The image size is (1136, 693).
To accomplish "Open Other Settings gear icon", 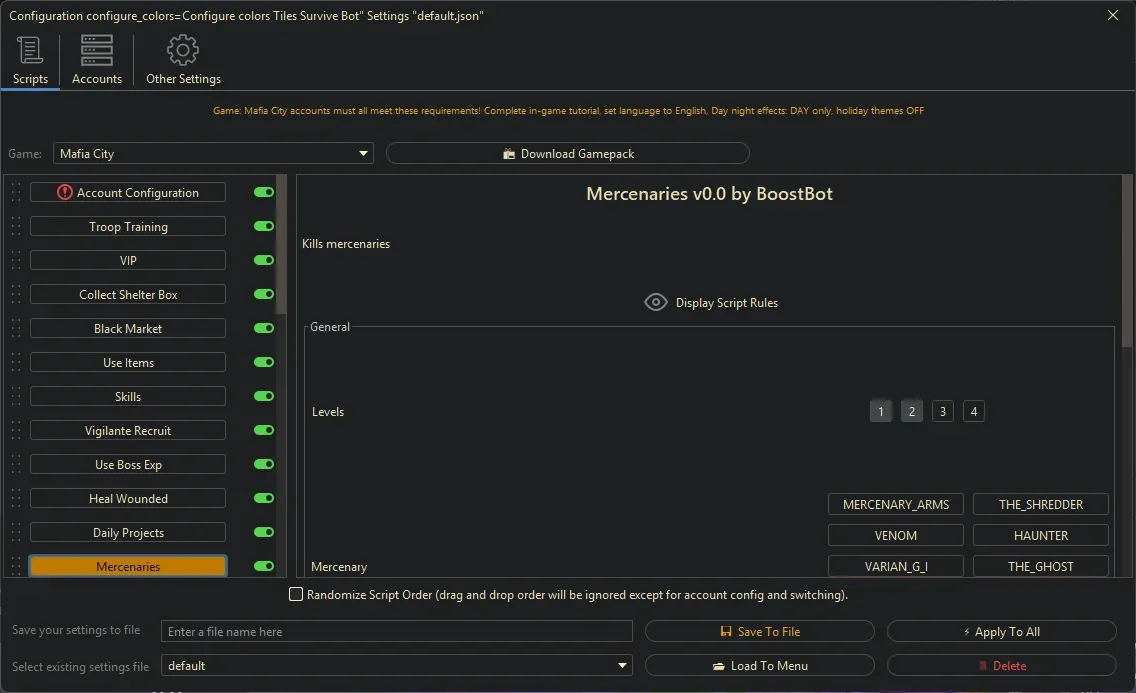I will 183,49.
